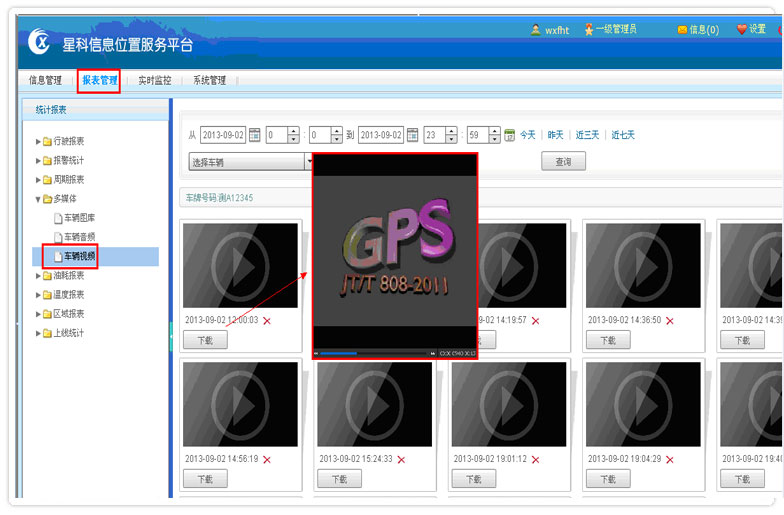The image size is (784, 515).
Task: Remove the 19:01:12 video with red X
Action: point(535,459)
